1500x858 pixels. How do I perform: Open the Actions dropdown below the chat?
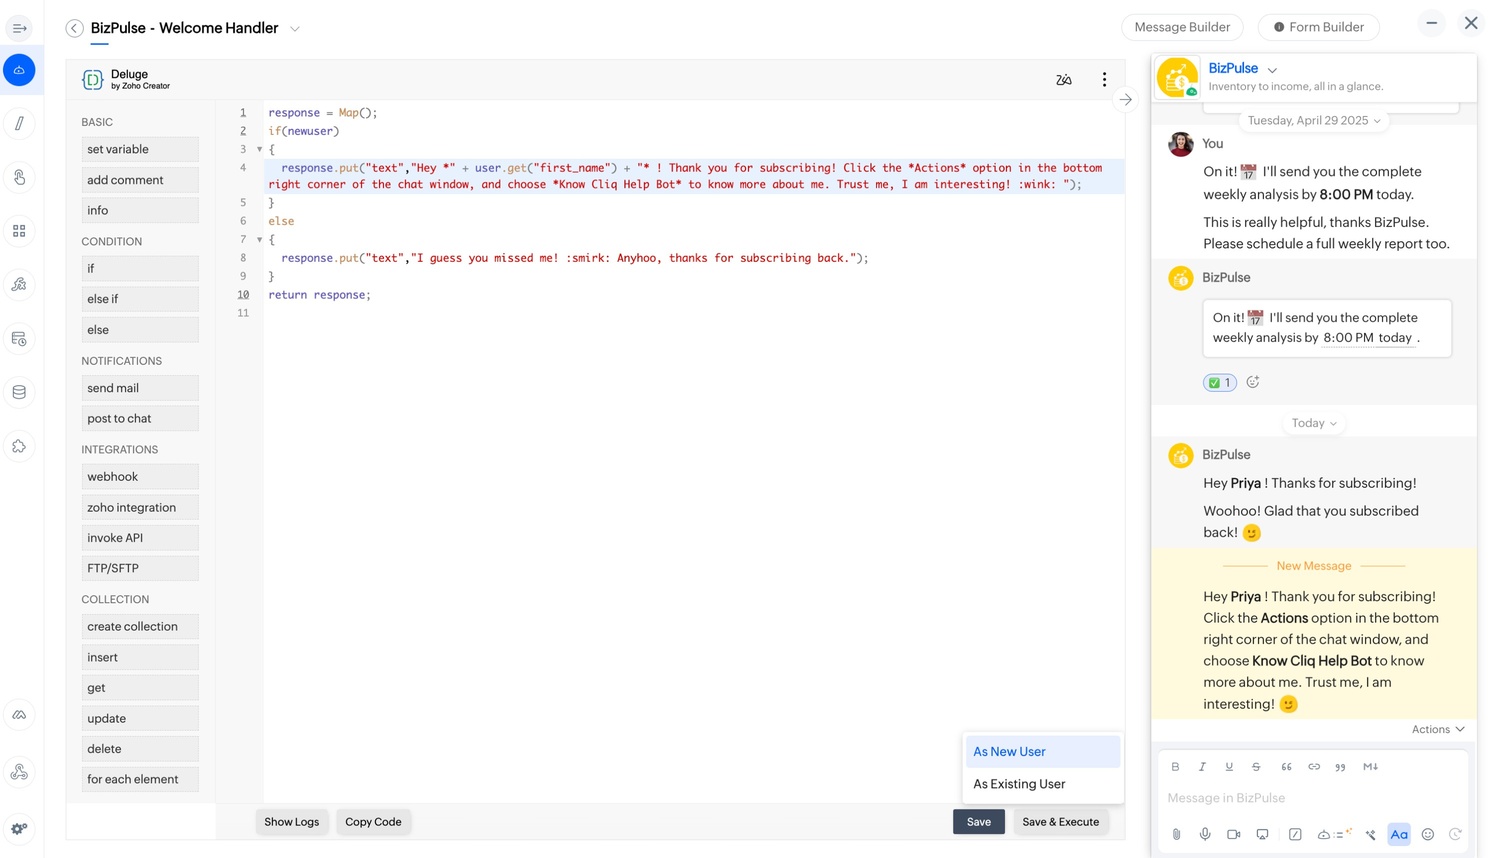(1437, 729)
